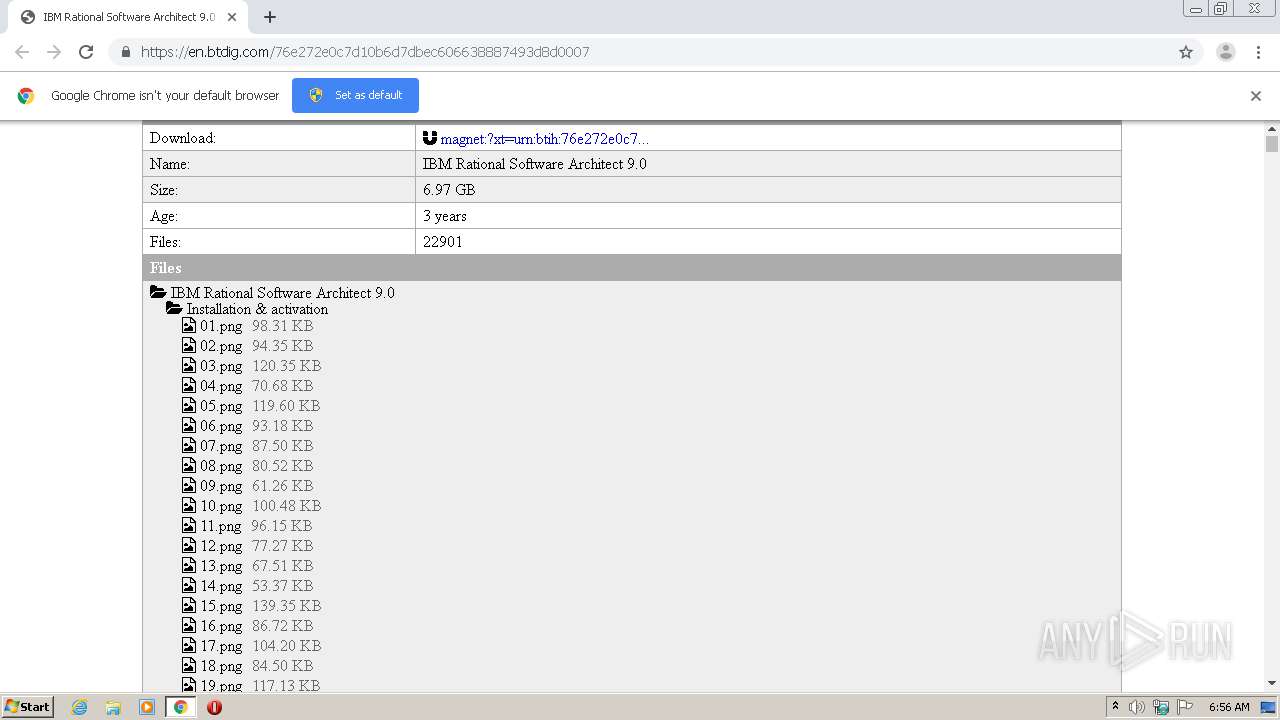
Task: Click the magnet link icon
Action: coord(430,138)
